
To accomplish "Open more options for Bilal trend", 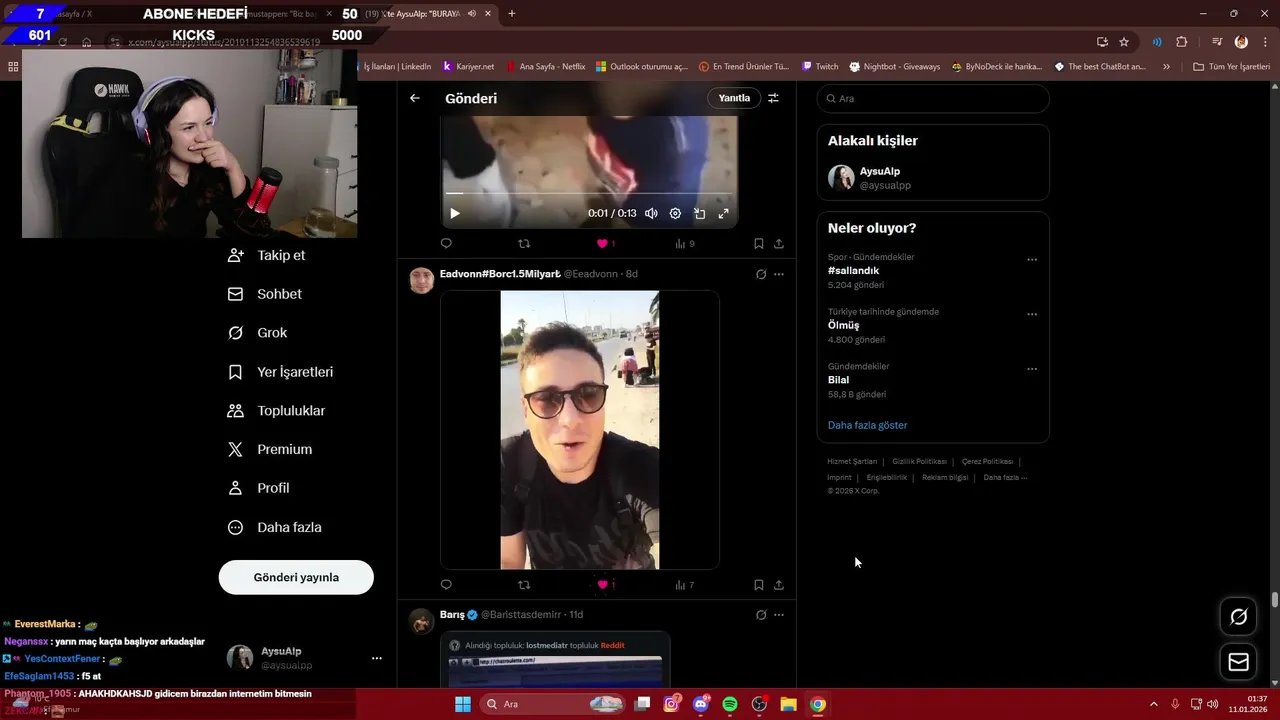I will click(1032, 369).
